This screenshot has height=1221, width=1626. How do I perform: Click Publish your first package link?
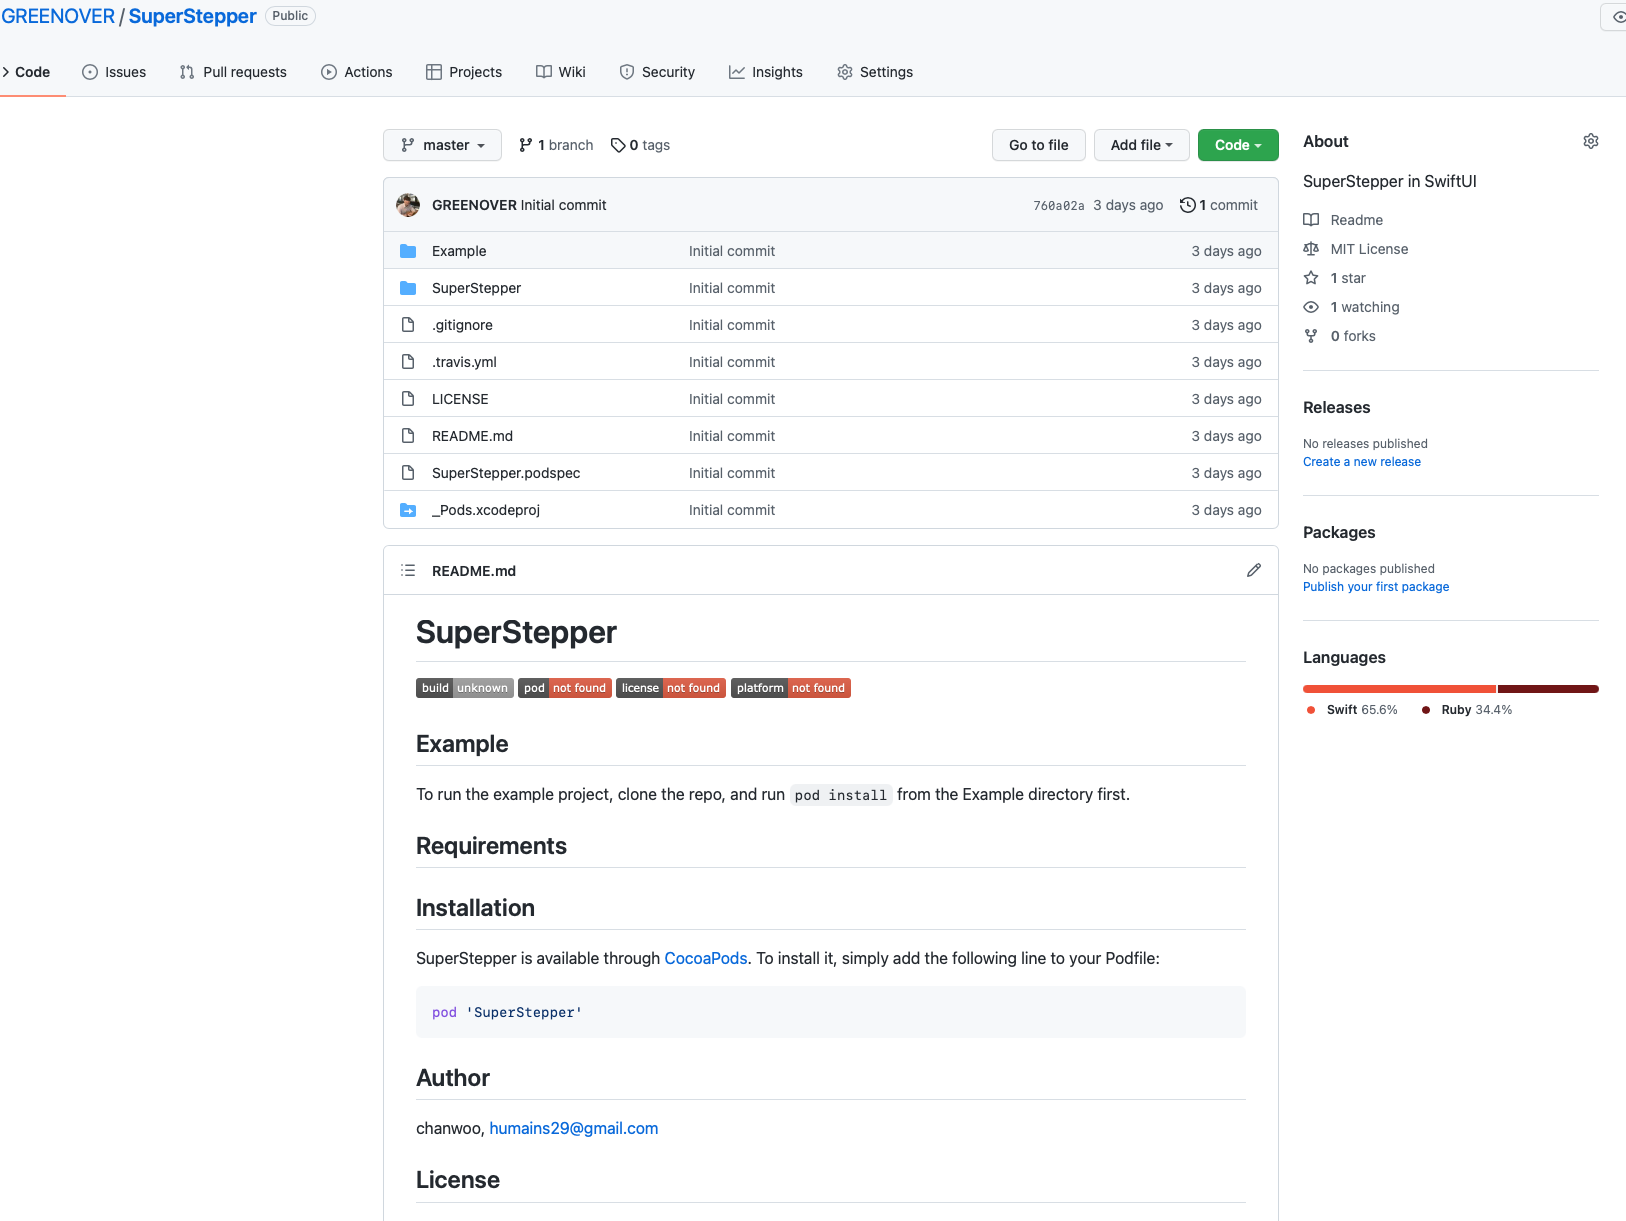click(1376, 587)
